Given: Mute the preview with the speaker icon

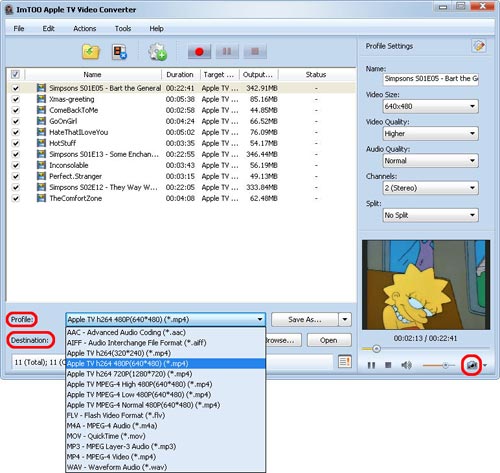Looking at the screenshot, I should 406,365.
